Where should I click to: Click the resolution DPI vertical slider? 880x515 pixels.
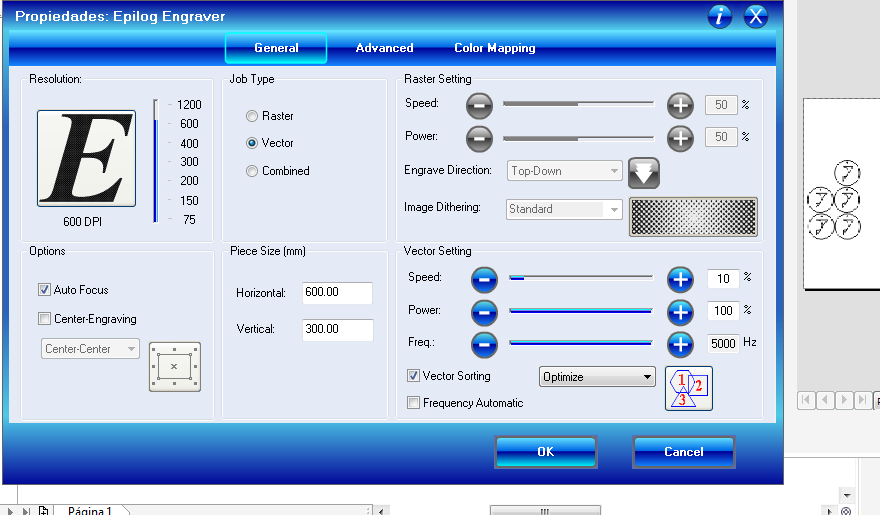coord(156,162)
